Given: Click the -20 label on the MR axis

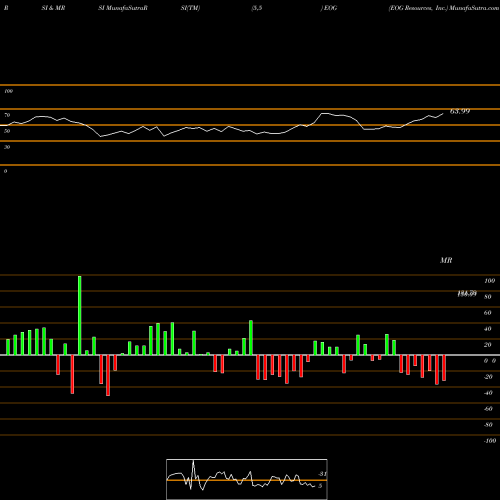Looking at the screenshot, I should 488,377.
